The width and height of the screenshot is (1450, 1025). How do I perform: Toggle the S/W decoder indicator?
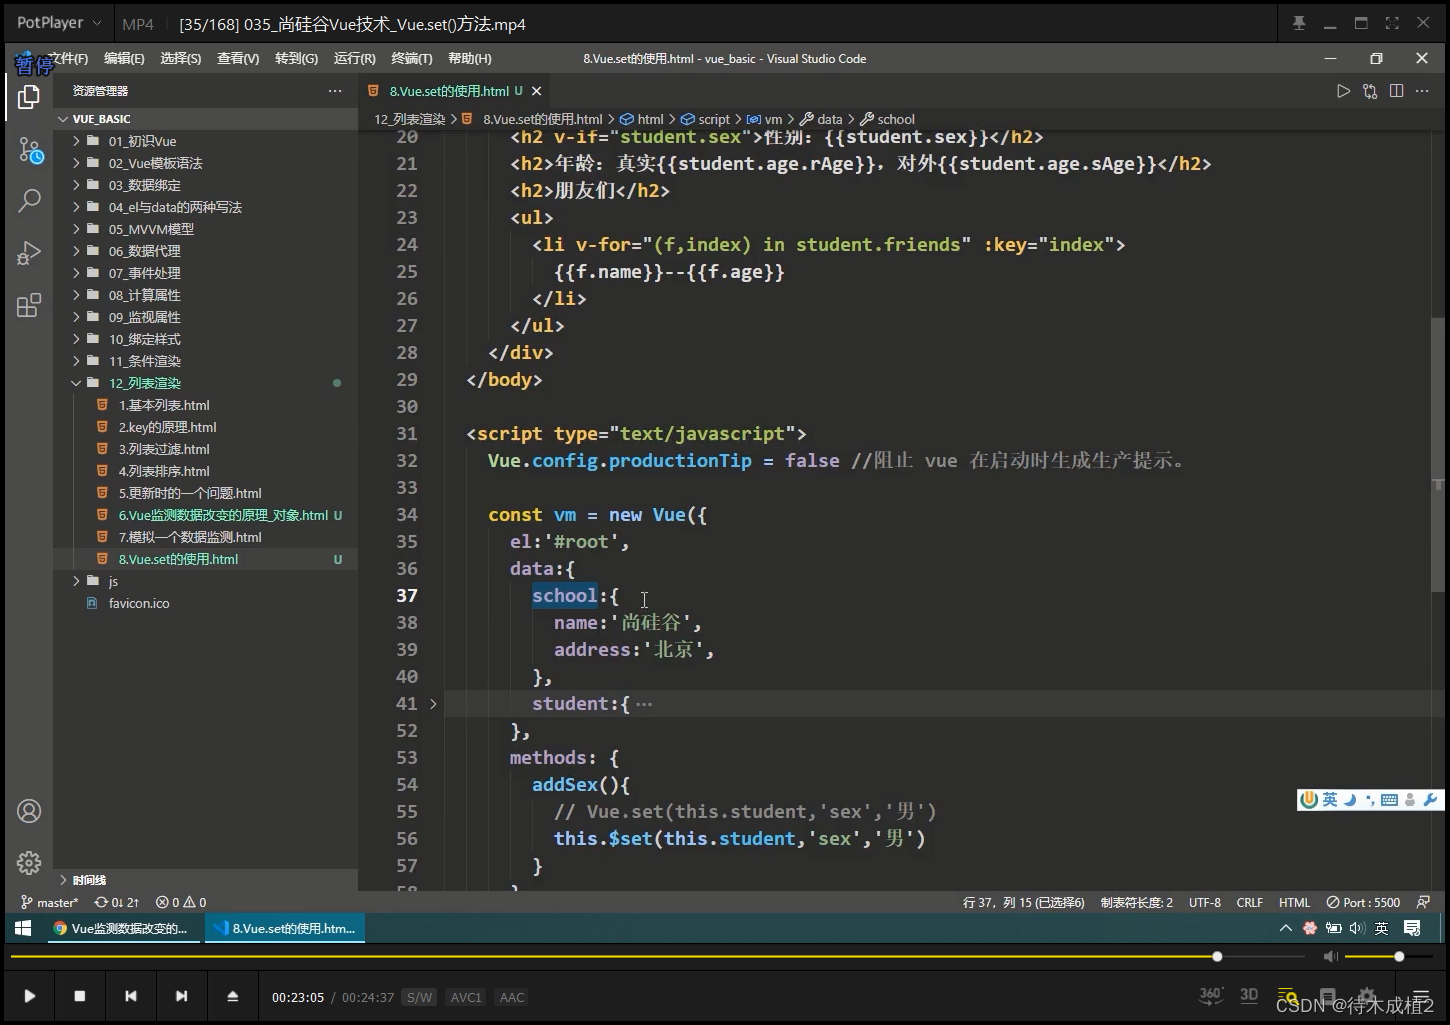pos(420,997)
